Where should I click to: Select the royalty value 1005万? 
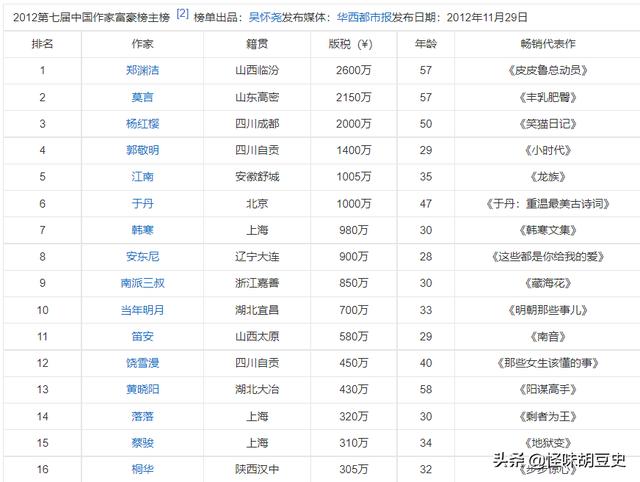[353, 177]
